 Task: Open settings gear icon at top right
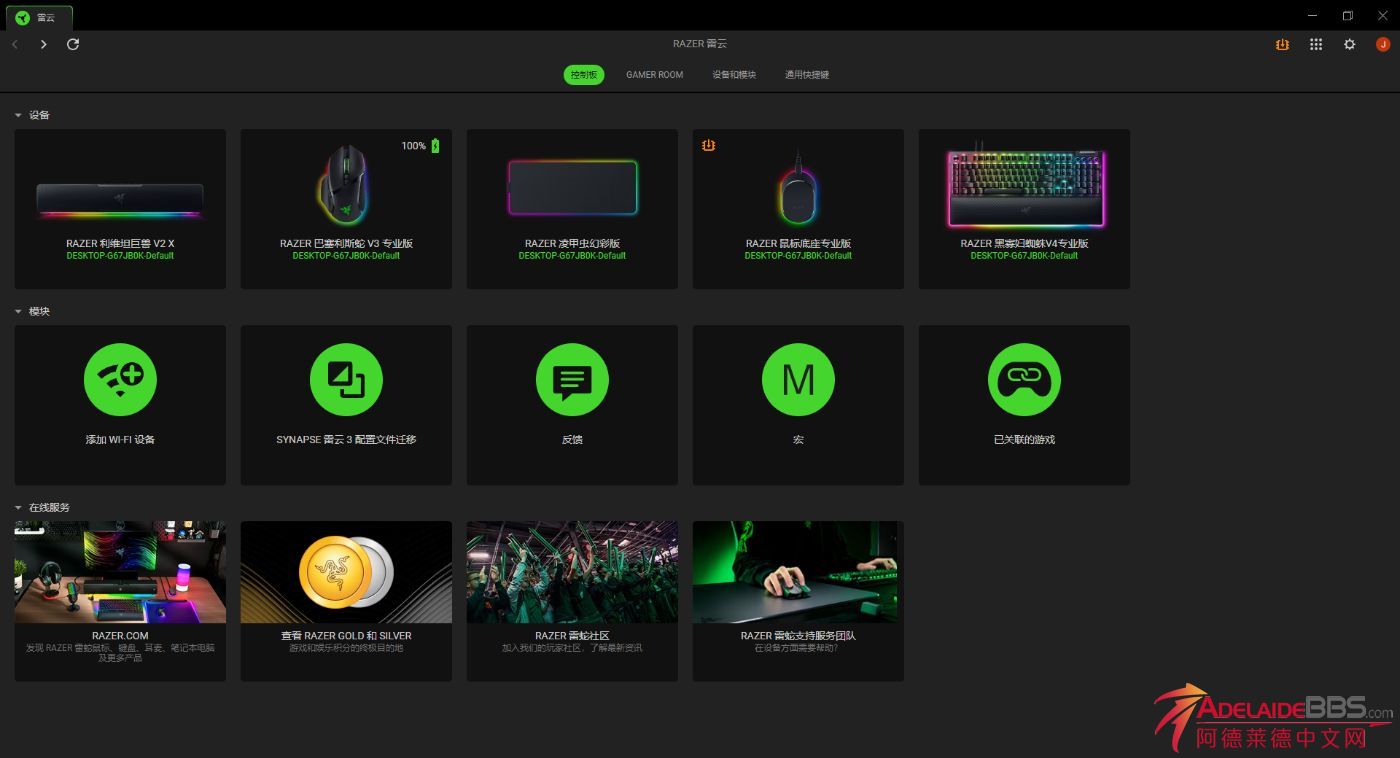[x=1349, y=44]
